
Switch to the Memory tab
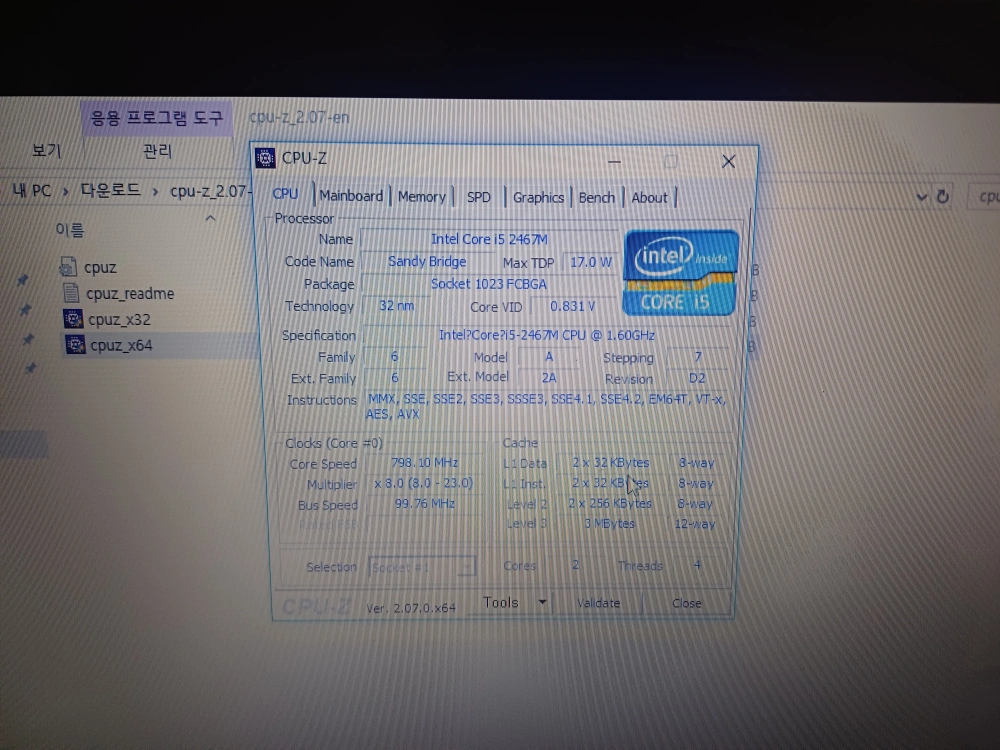[x=421, y=197]
